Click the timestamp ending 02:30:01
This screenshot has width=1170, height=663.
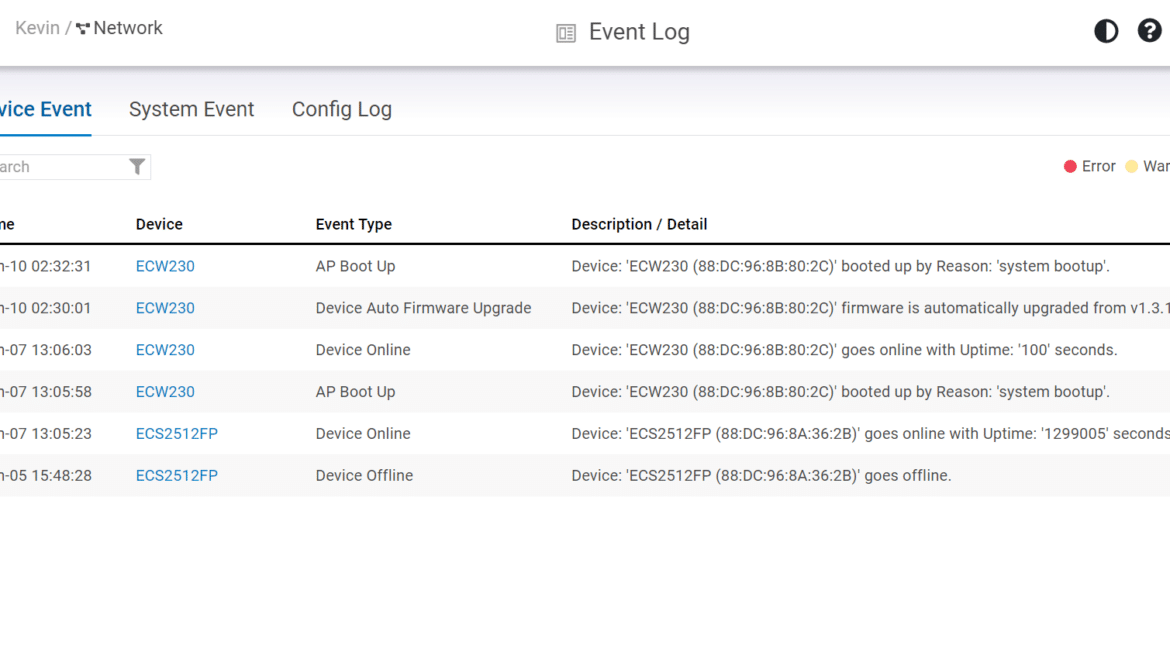coord(46,308)
